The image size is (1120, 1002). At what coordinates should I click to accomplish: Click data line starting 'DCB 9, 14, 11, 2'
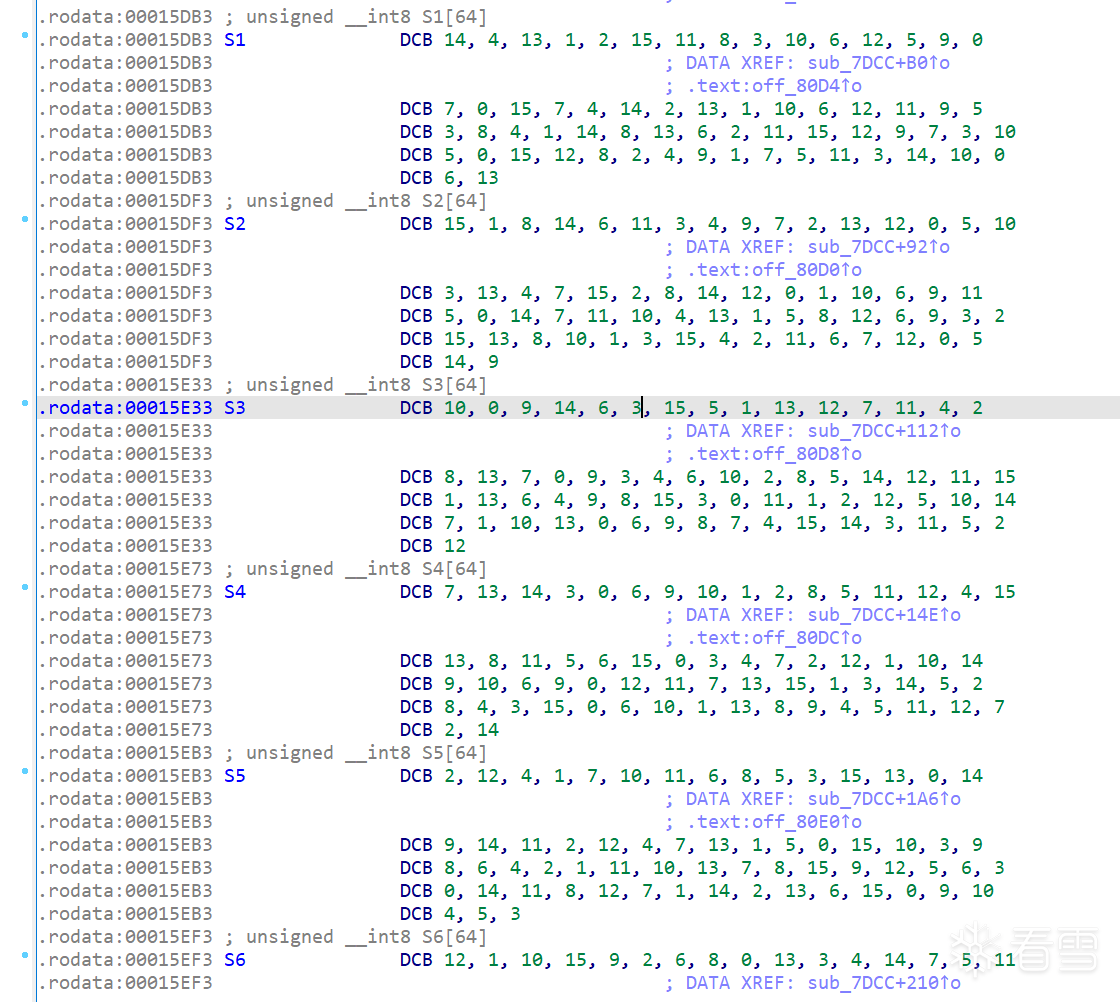tap(691, 845)
